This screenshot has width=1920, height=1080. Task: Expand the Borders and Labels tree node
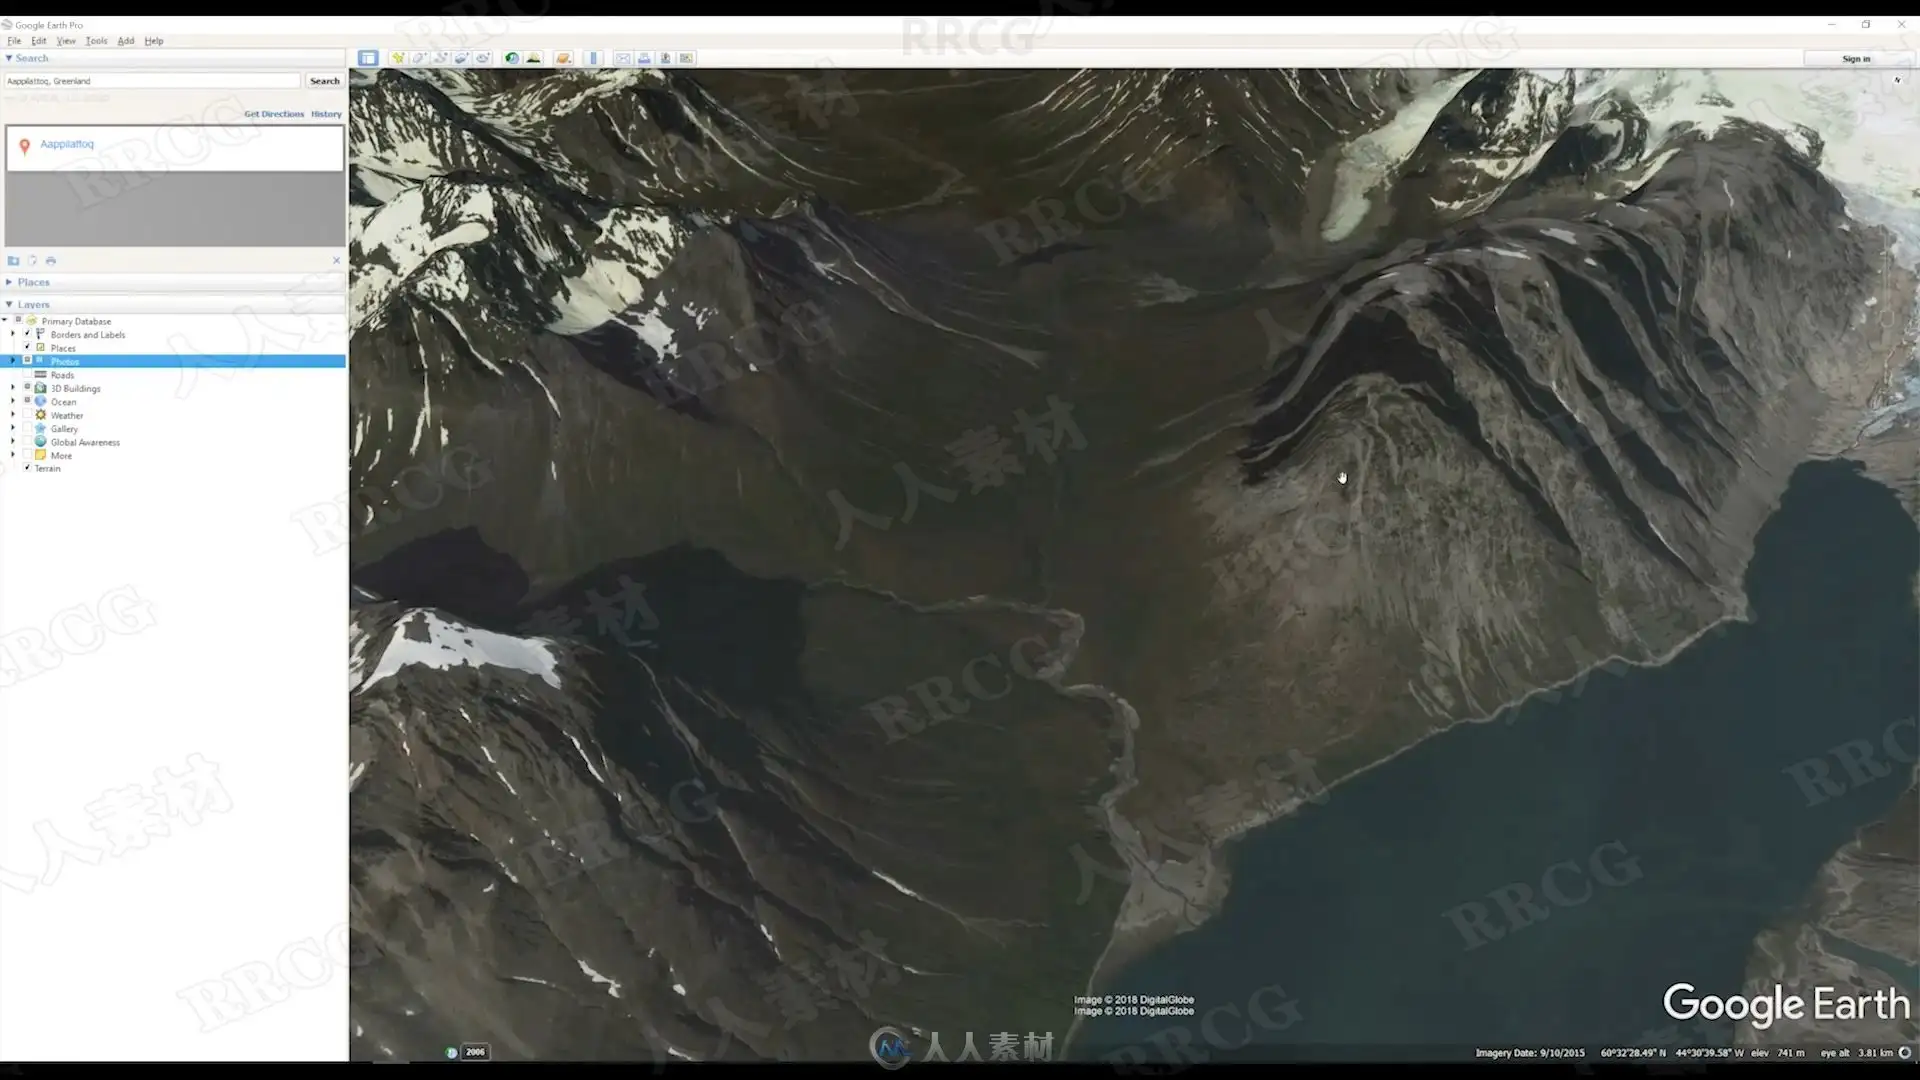pos(13,334)
